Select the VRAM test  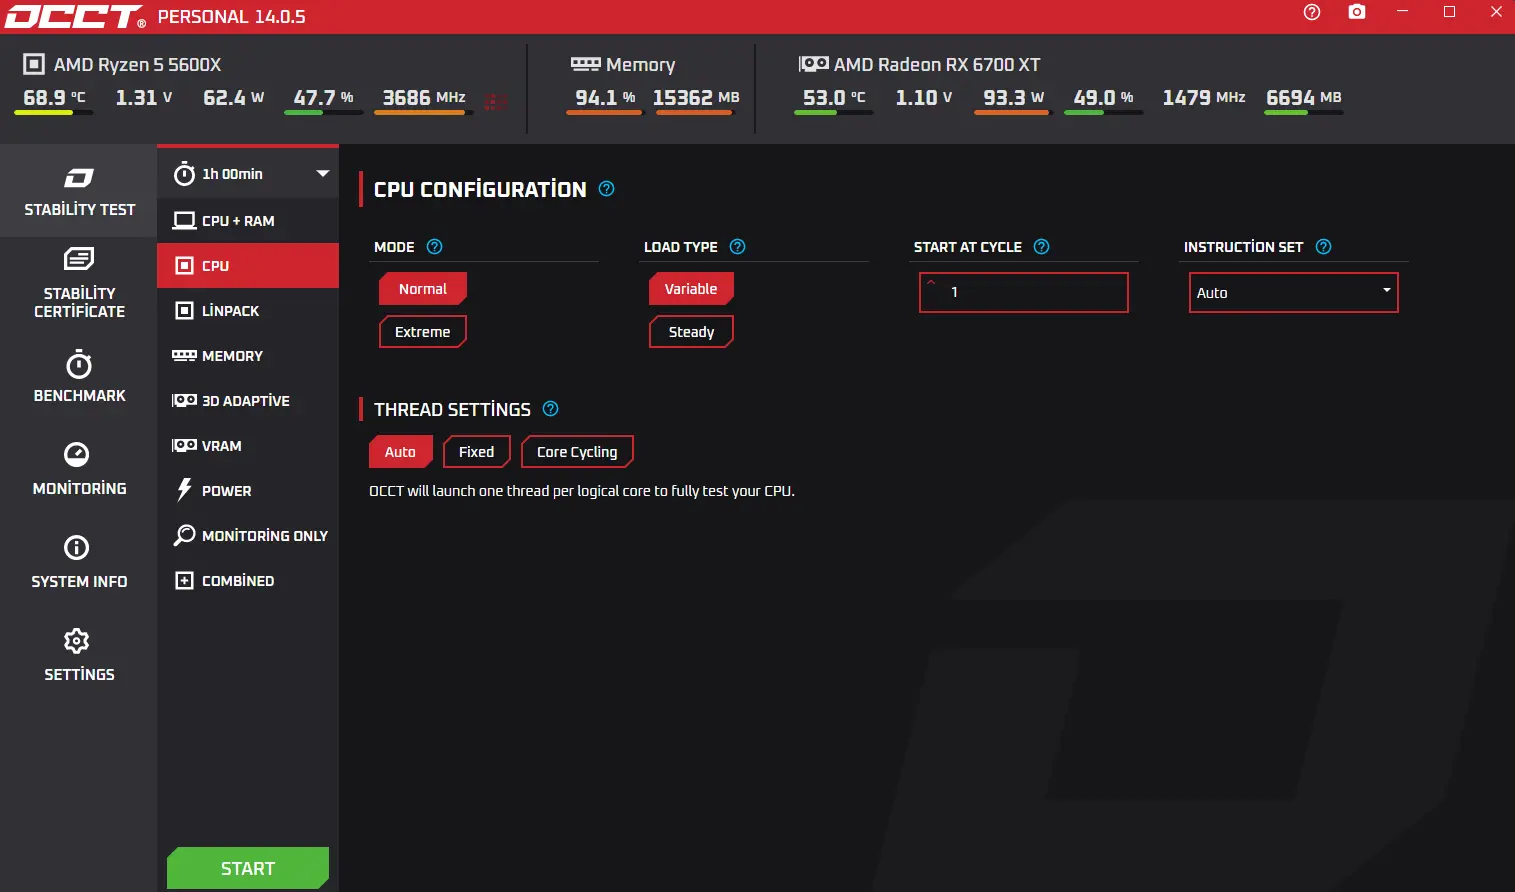point(248,445)
